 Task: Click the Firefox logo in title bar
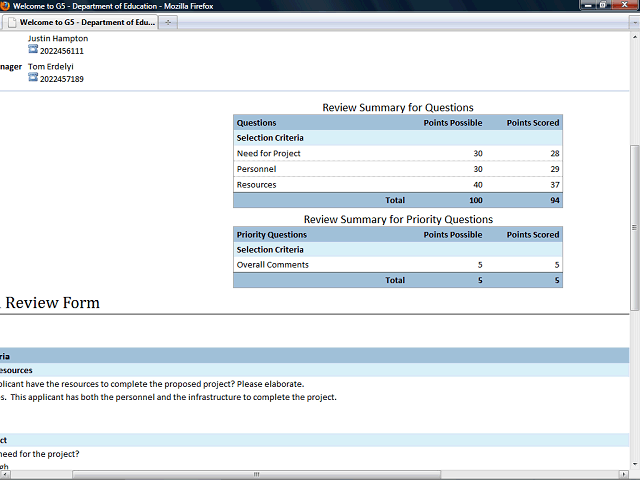point(6,5)
